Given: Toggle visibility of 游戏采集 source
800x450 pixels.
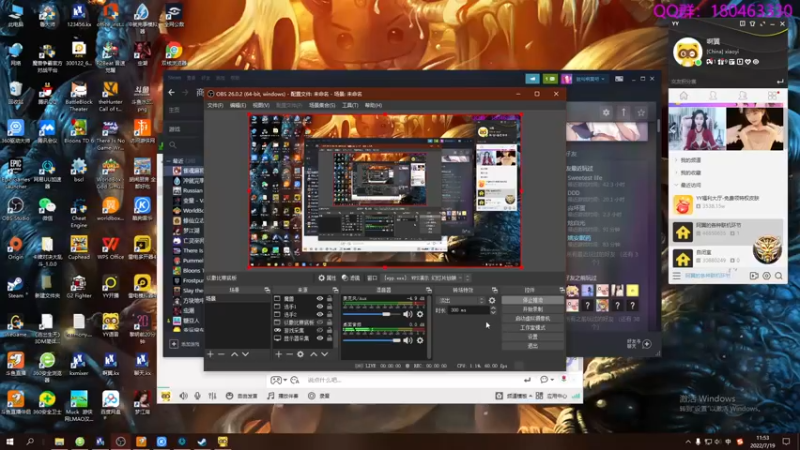Looking at the screenshot, I should (x=319, y=330).
